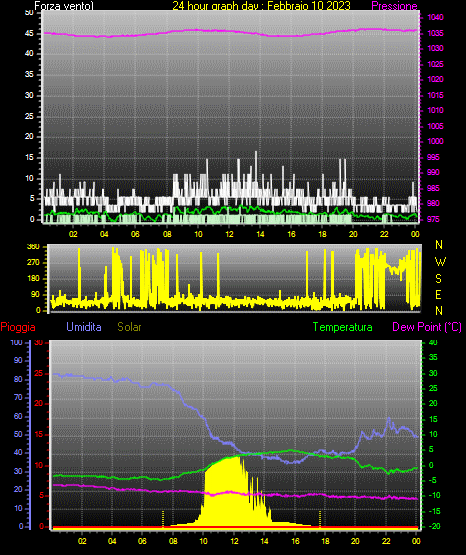Click the 12 hour mark on wind graph
This screenshot has width=466, height=555.
coord(229,234)
